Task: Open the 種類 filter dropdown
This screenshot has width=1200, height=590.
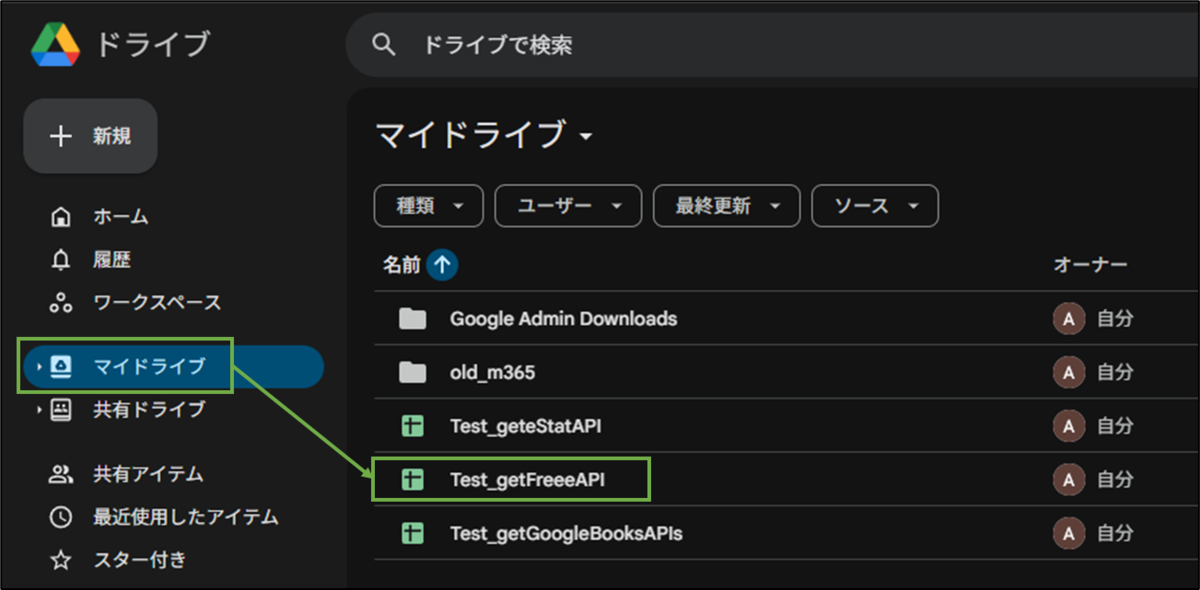Action: 428,206
